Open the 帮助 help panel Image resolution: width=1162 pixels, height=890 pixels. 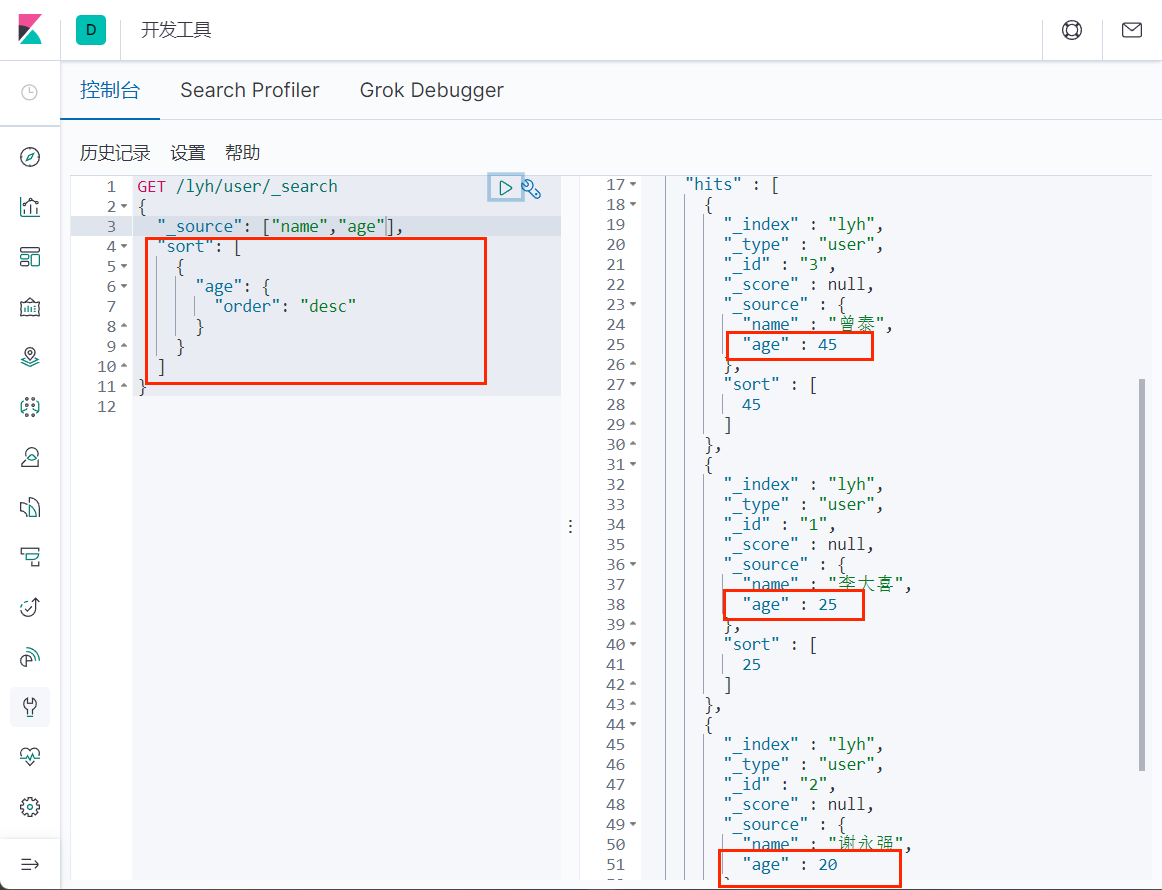[242, 153]
